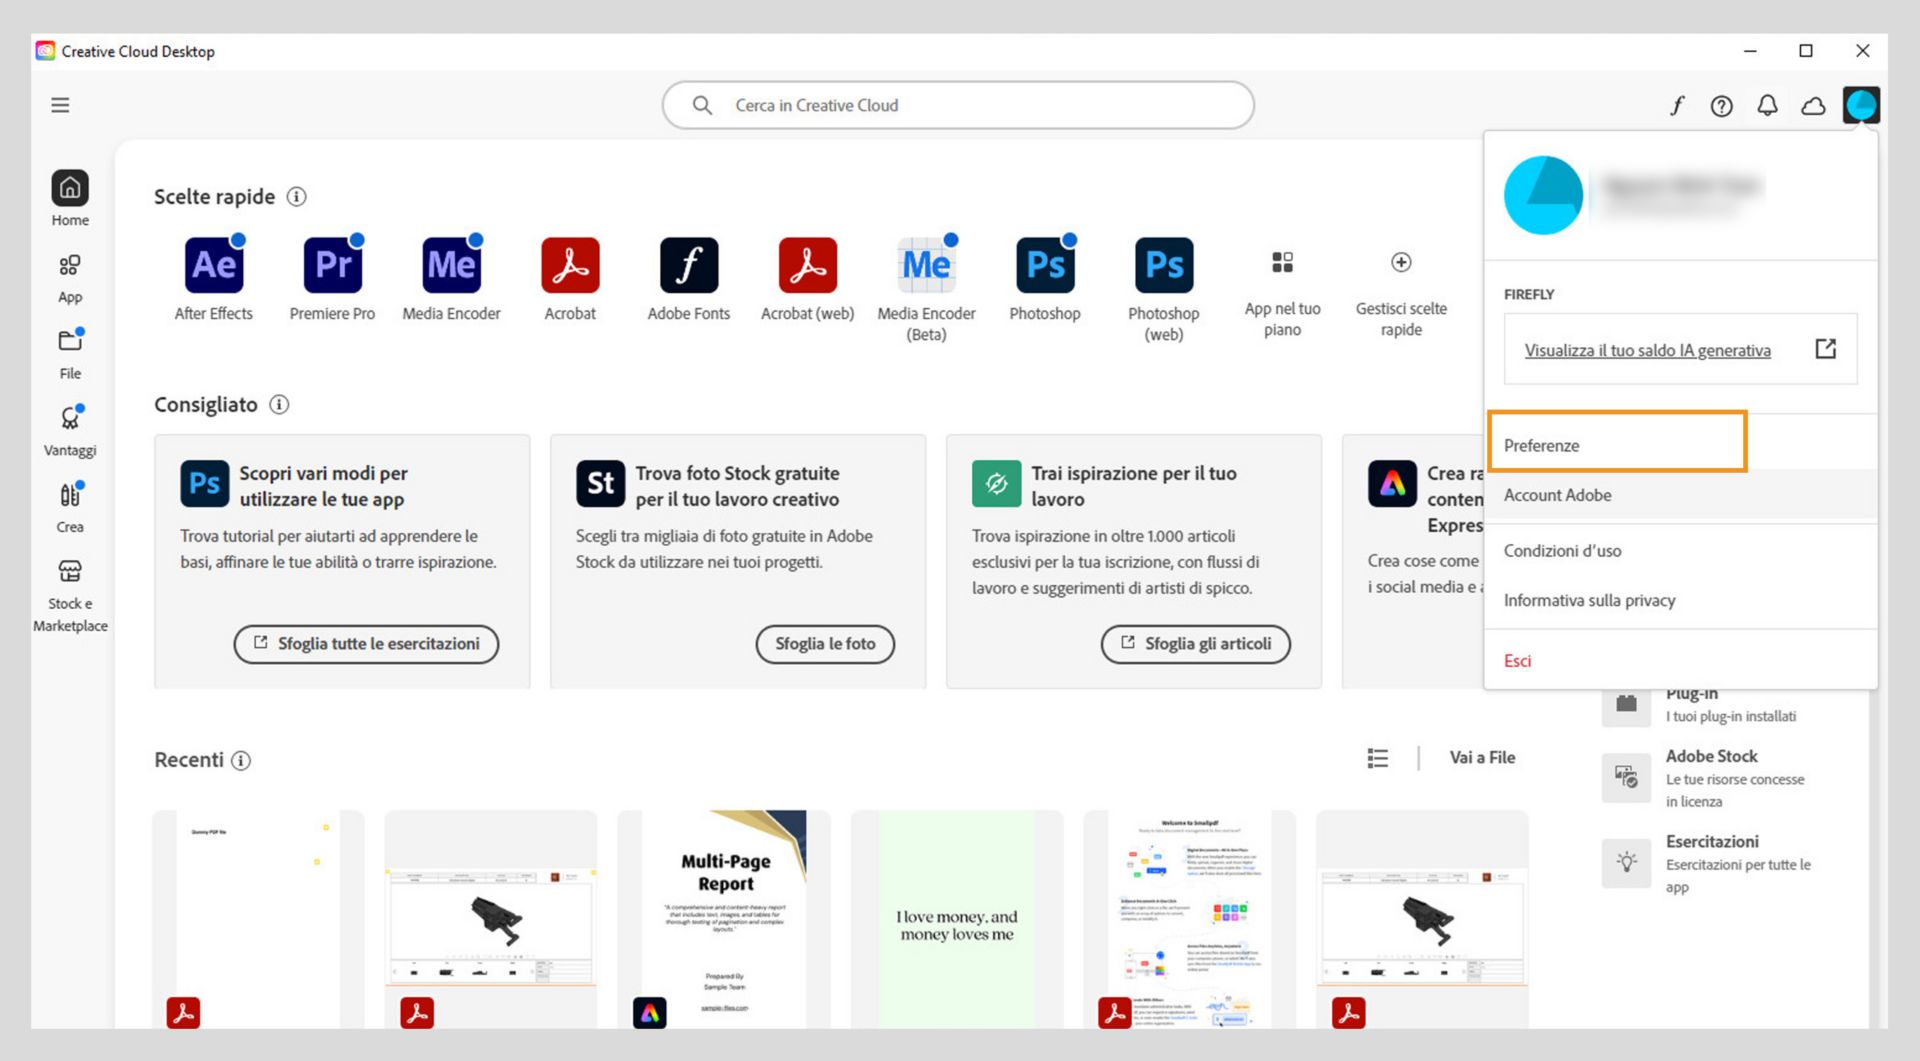Open Acrobat desktop app icon
This screenshot has width=1920, height=1061.
[x=570, y=265]
